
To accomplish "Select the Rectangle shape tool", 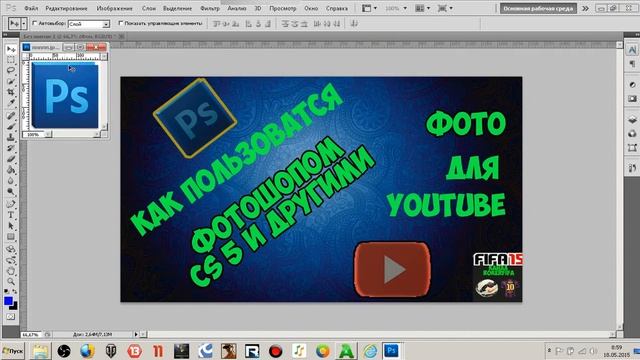I will pyautogui.click(x=11, y=236).
